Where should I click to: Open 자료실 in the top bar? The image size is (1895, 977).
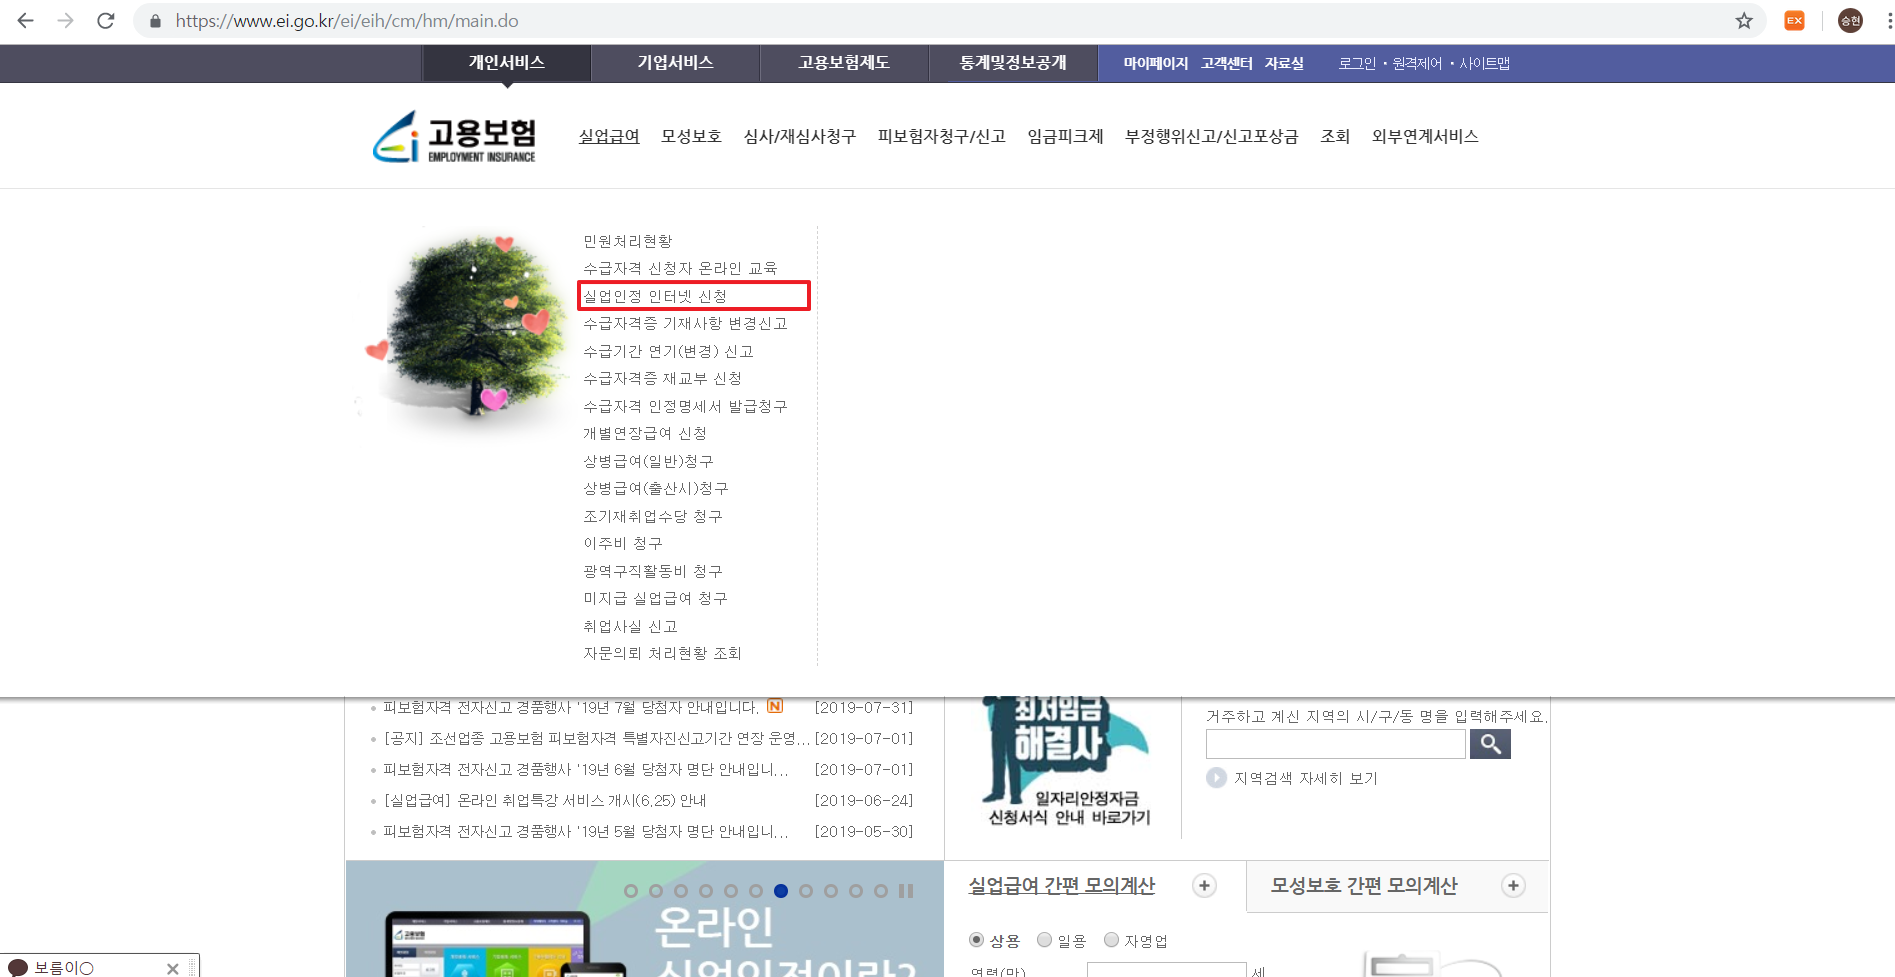pos(1284,63)
